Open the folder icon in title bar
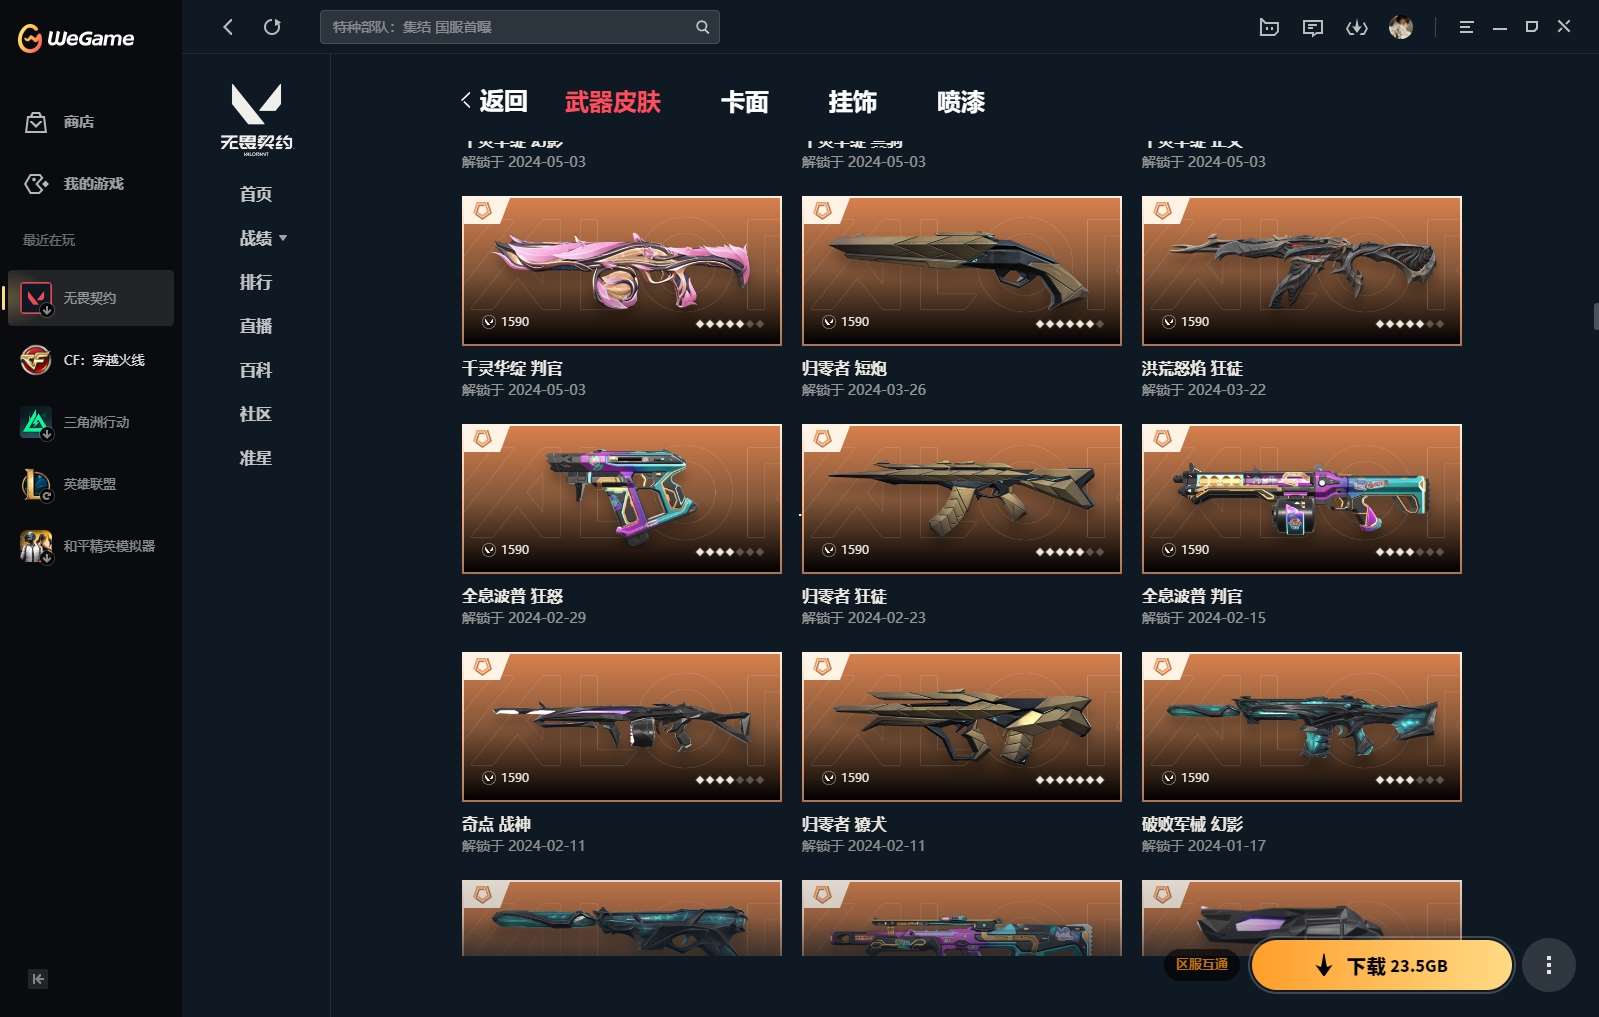Image resolution: width=1599 pixels, height=1017 pixels. pos(1269,27)
